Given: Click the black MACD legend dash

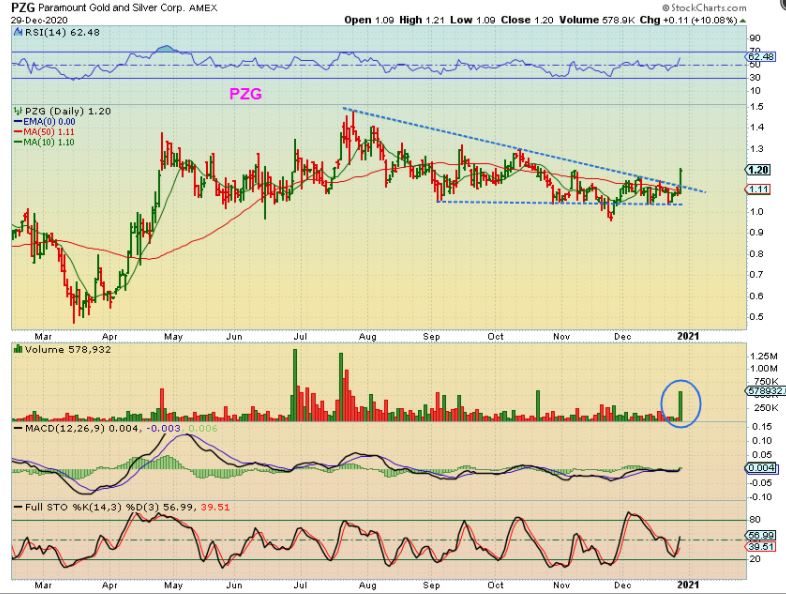Looking at the screenshot, I should pos(19,429).
